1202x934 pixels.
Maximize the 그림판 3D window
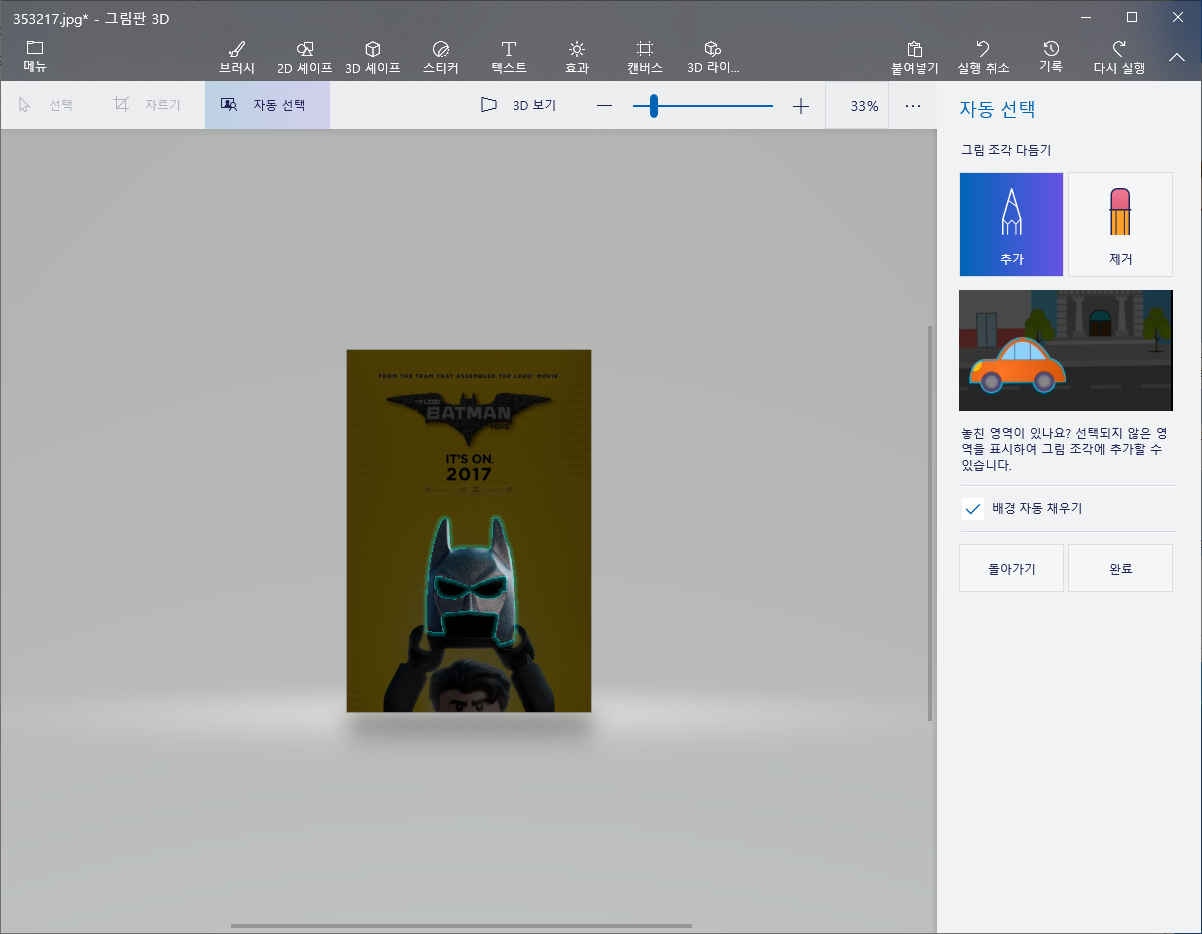coord(1132,17)
